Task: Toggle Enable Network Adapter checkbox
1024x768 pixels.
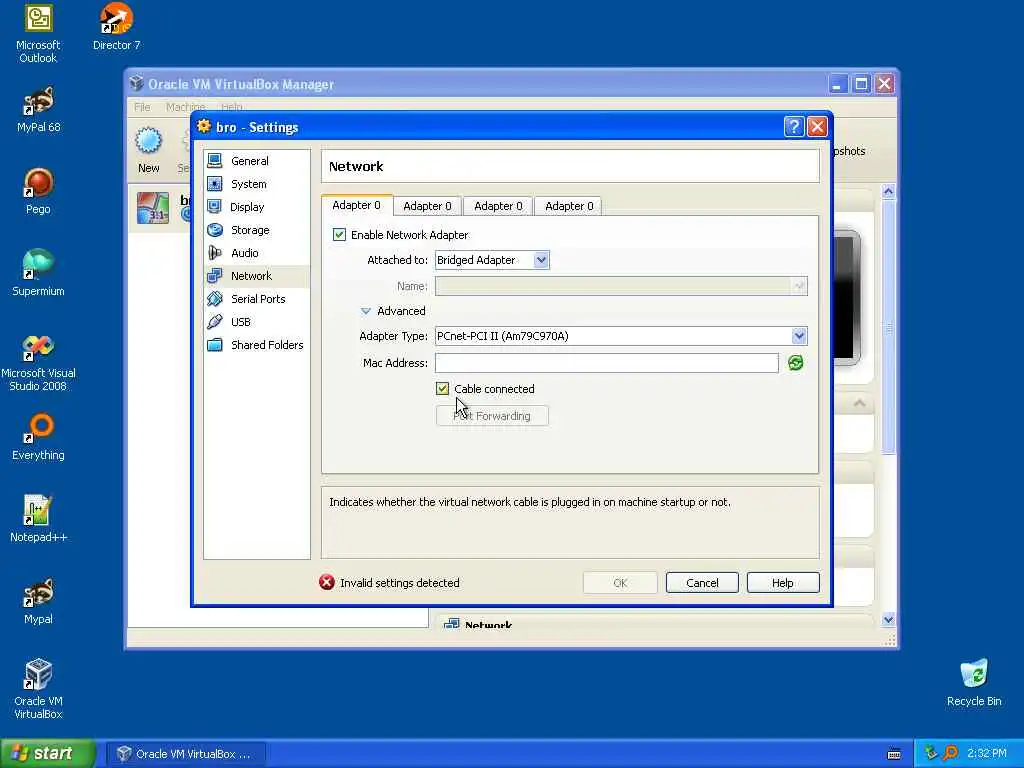Action: pyautogui.click(x=339, y=234)
